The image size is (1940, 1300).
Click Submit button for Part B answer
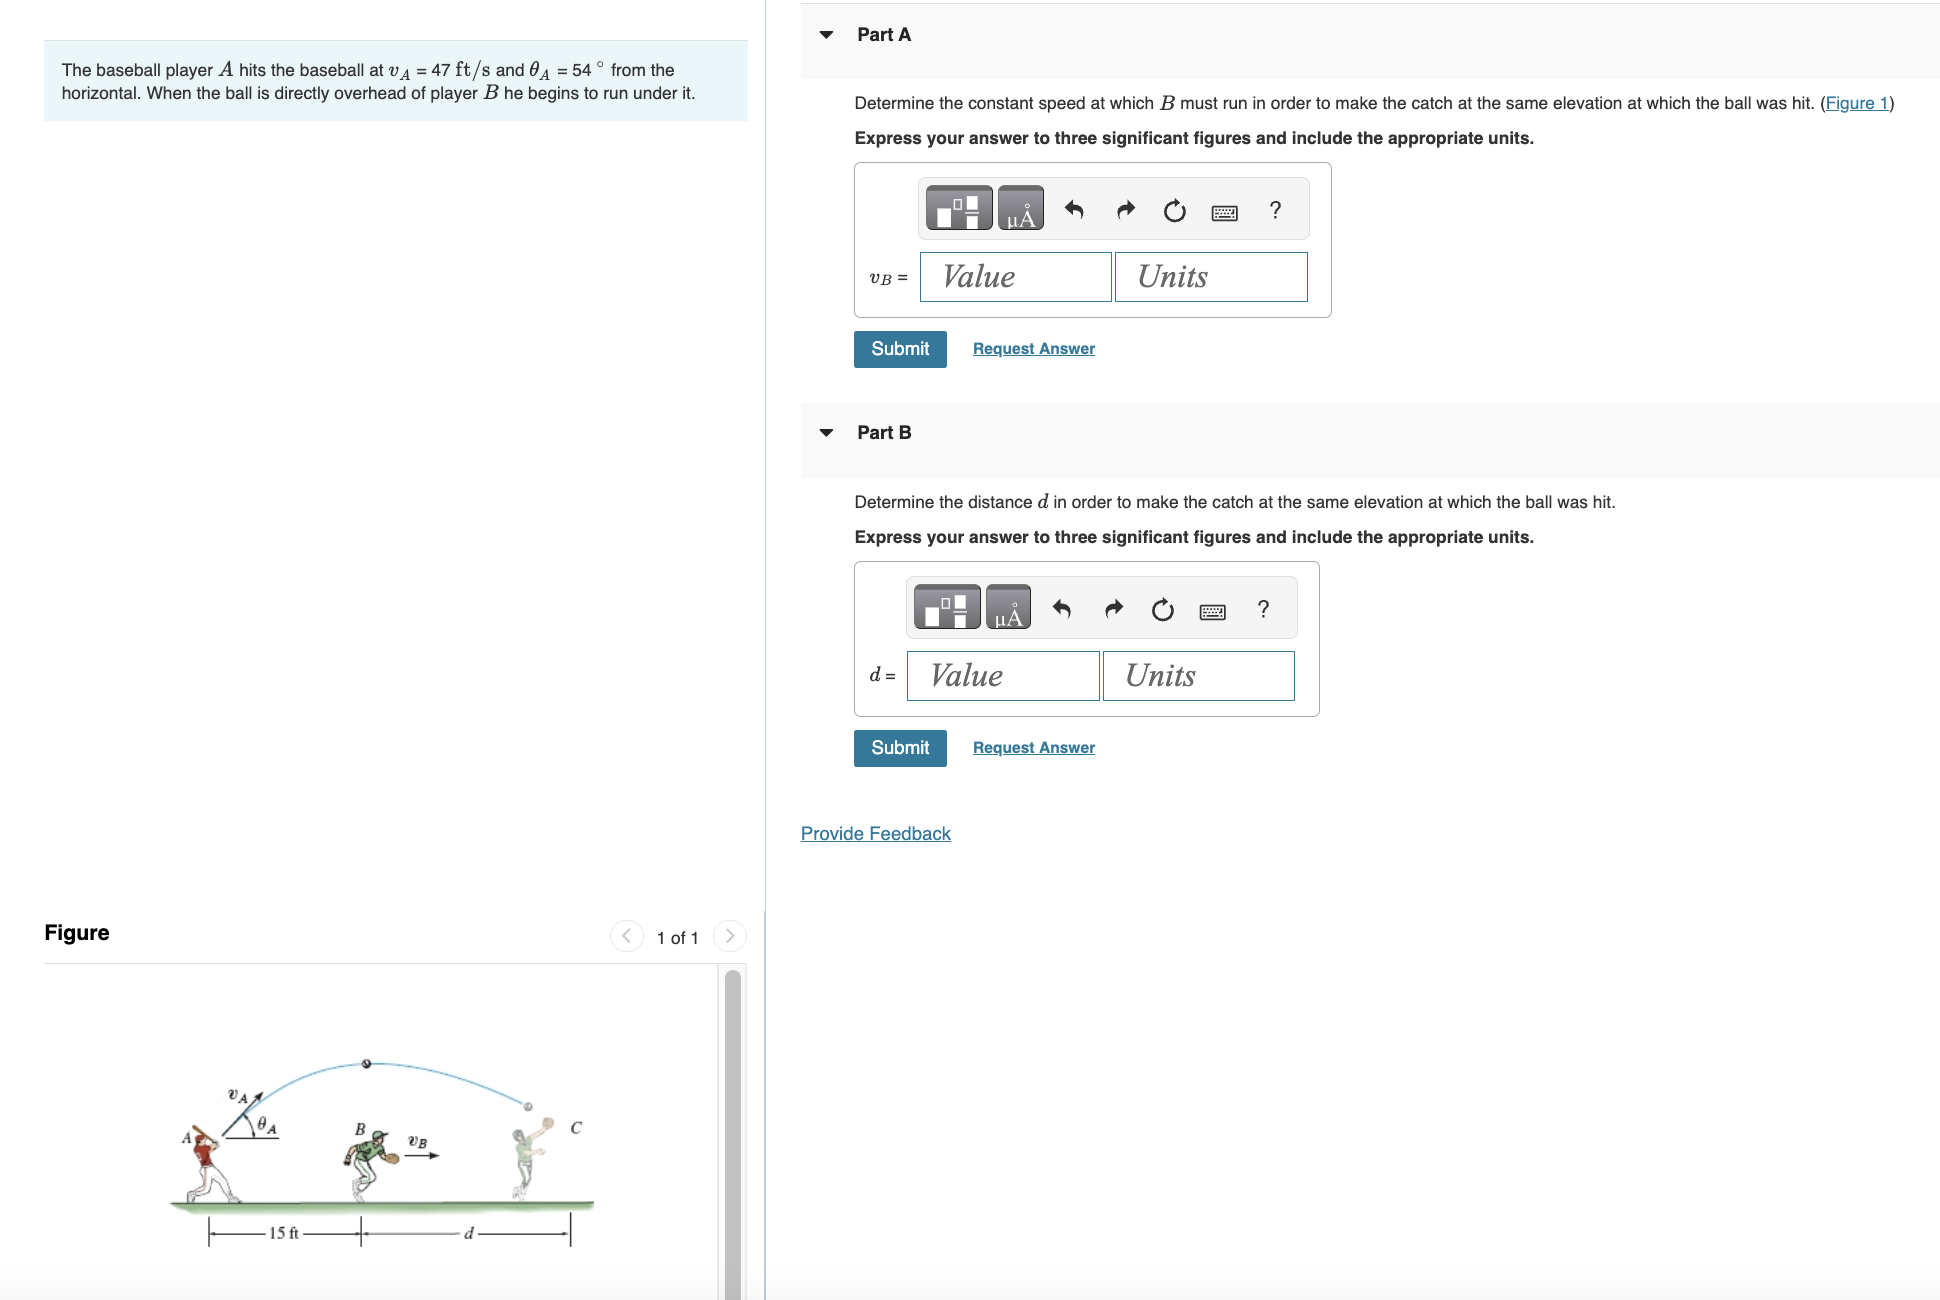pos(898,747)
